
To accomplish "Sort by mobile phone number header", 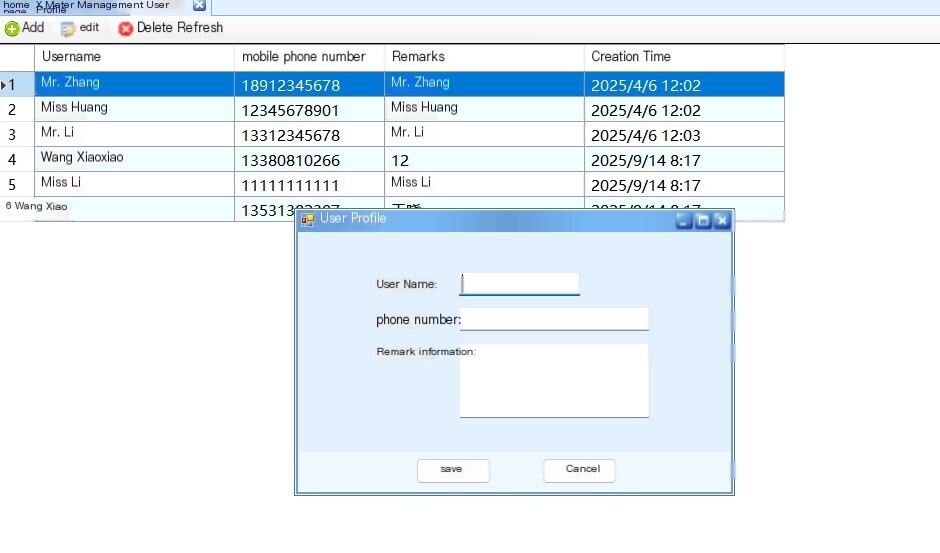I will click(x=309, y=57).
